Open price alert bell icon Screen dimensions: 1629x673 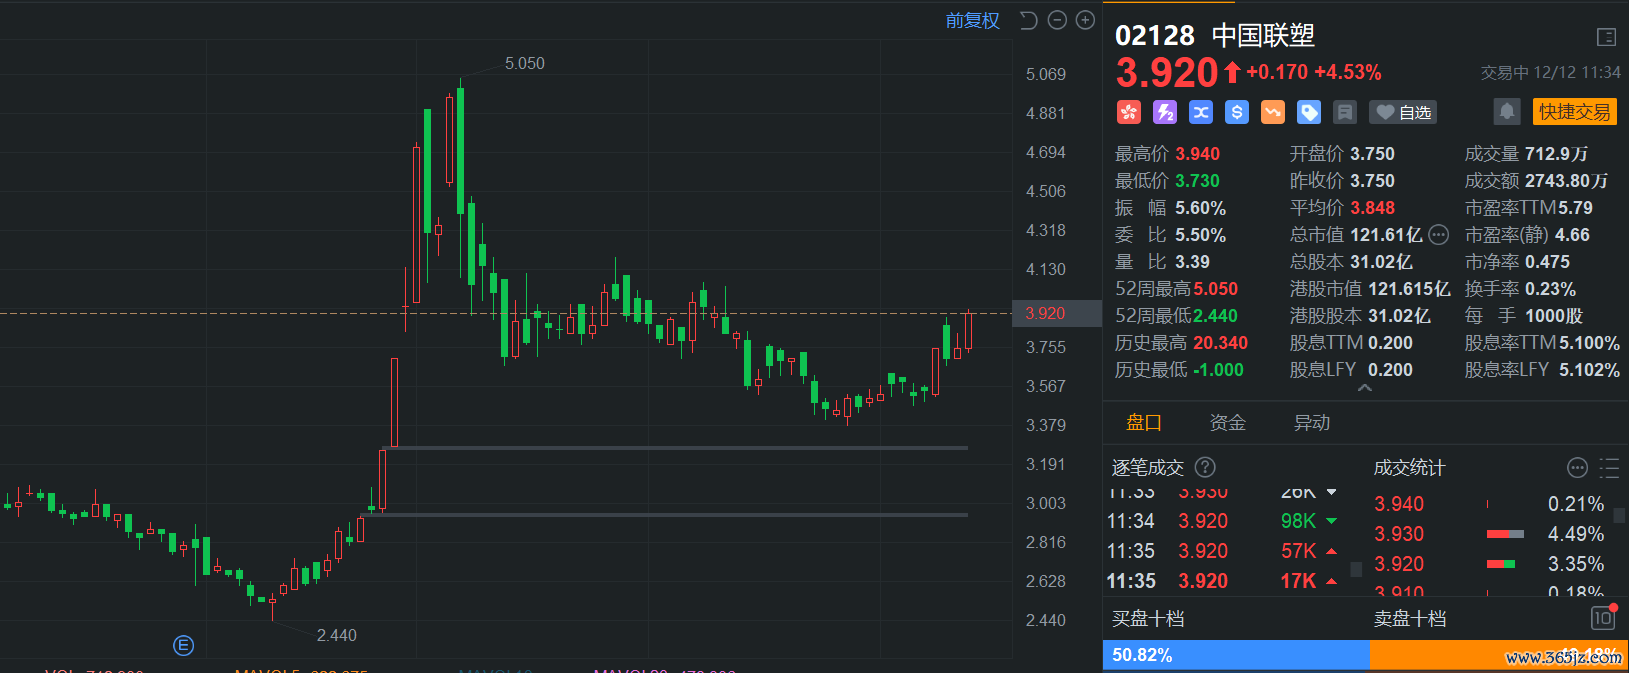pyautogui.click(x=1507, y=111)
